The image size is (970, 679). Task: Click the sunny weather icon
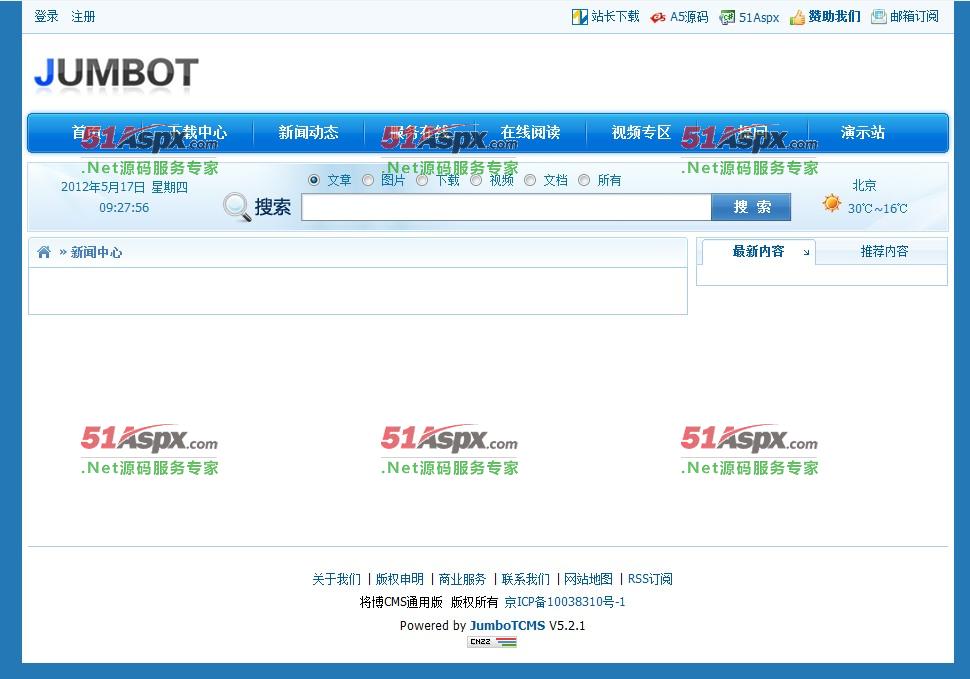click(x=831, y=203)
